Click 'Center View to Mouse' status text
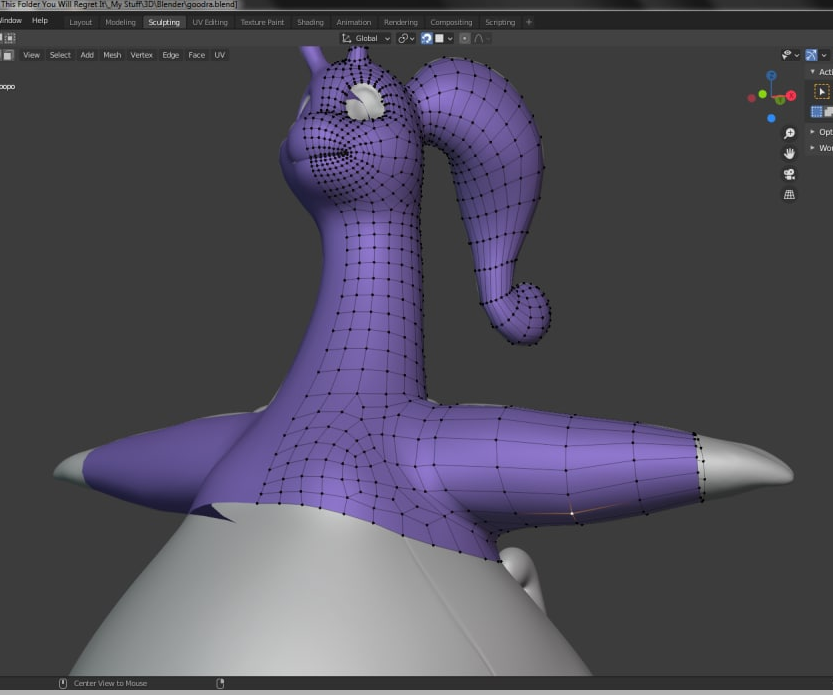The height and width of the screenshot is (695, 833). coord(110,683)
